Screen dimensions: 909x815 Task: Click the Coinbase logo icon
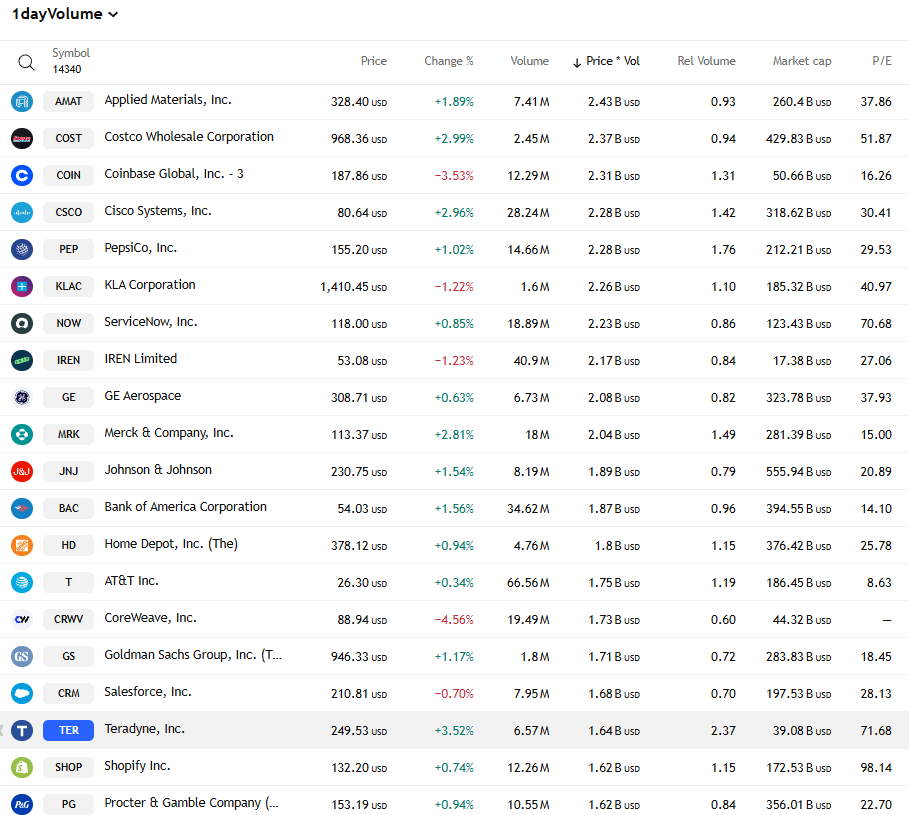pos(22,175)
